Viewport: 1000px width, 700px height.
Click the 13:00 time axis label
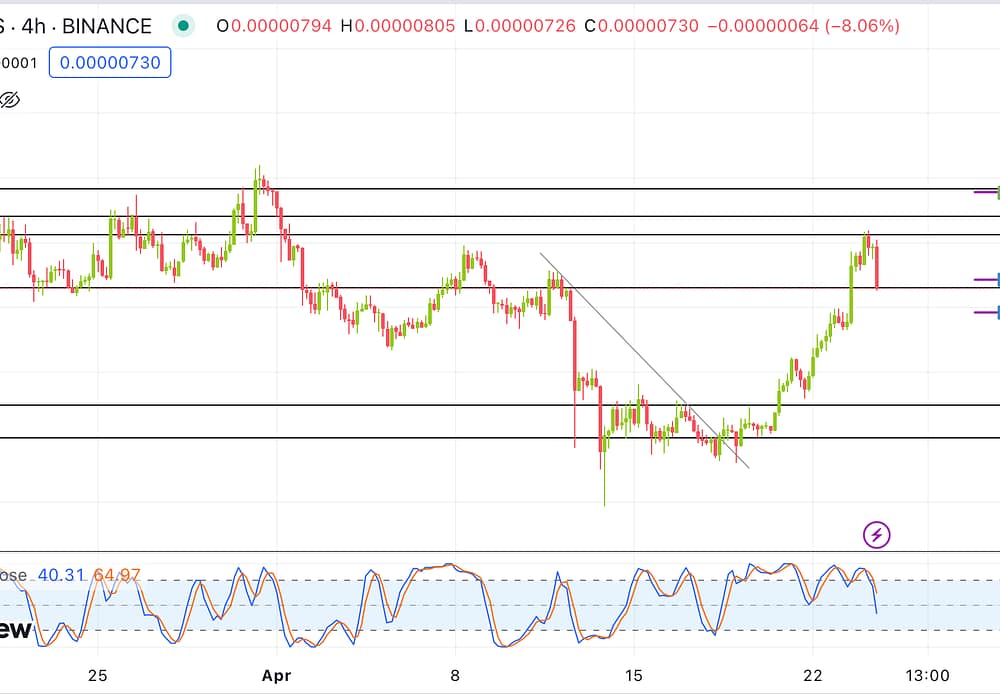pos(927,674)
